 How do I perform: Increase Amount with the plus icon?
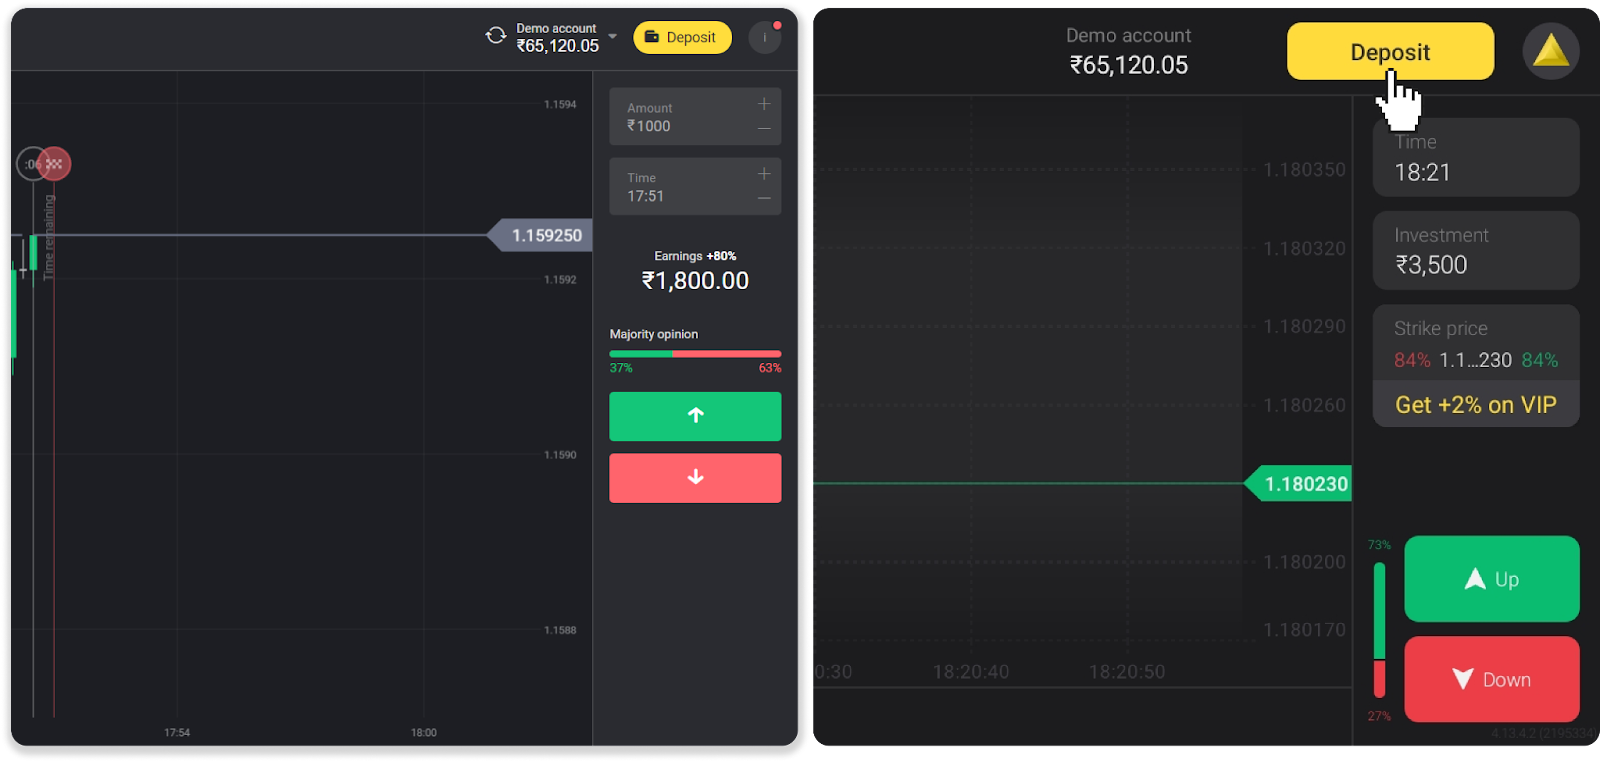click(x=764, y=104)
